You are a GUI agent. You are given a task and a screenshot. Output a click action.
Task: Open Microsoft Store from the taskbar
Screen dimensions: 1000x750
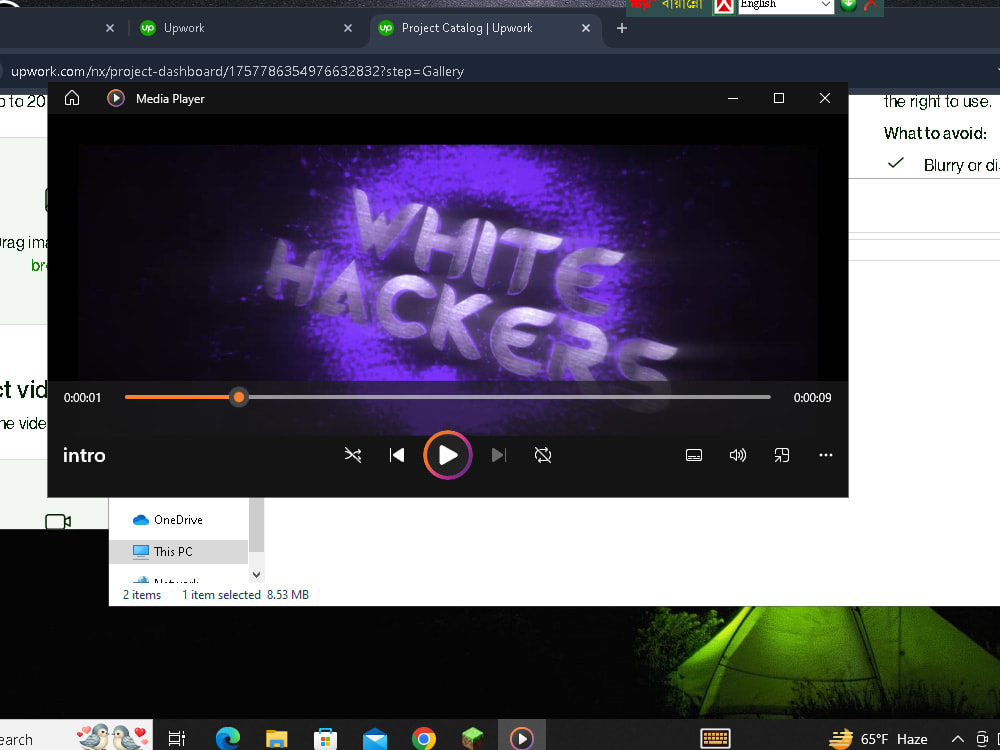click(325, 739)
